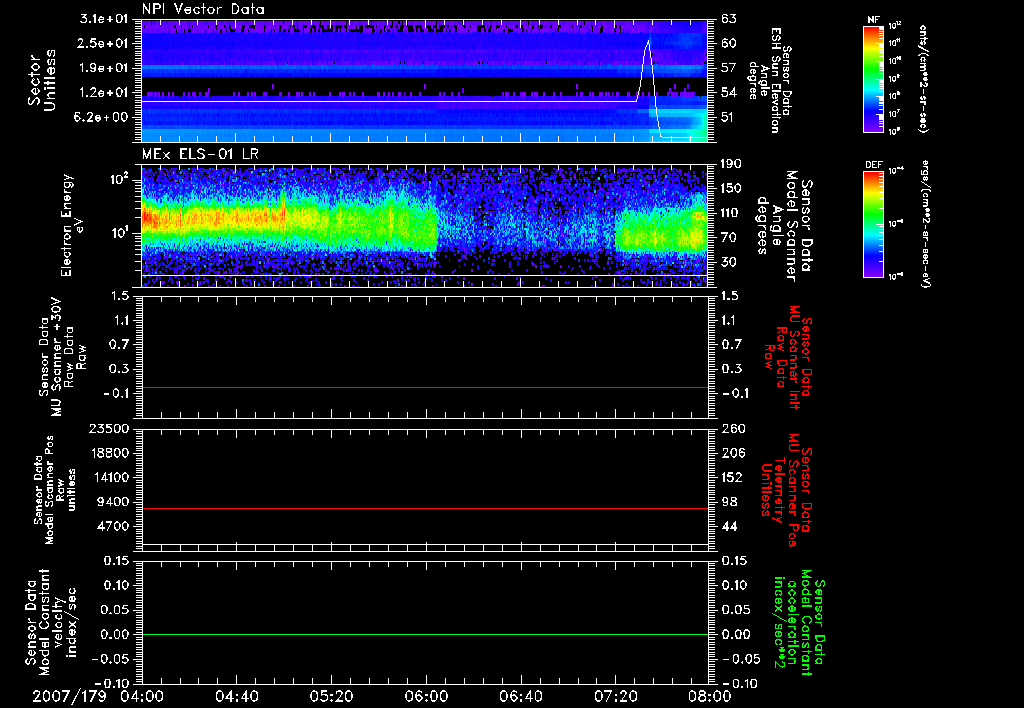Click the horizontal red line in +30V raw panel
Viewport: 1024px width, 708px height.
coord(424,388)
